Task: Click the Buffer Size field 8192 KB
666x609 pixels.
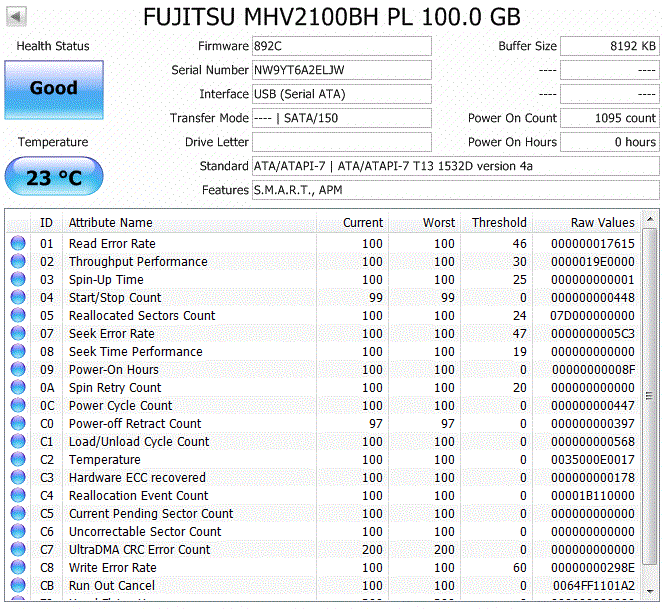Action: tap(610, 46)
